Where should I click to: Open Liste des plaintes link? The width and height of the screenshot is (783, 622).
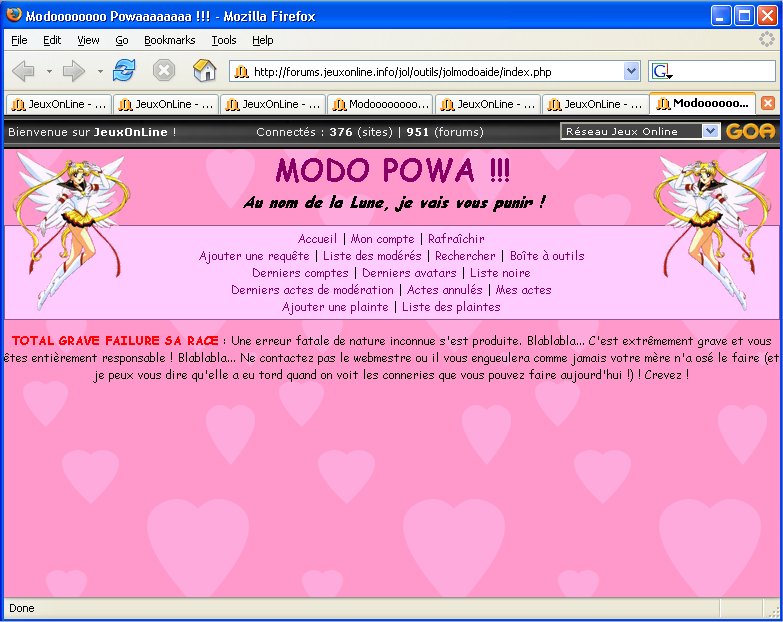[x=451, y=307]
